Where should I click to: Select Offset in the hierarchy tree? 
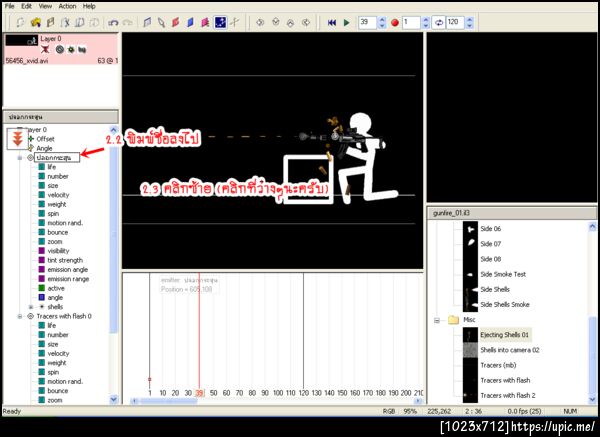pyautogui.click(x=46, y=139)
